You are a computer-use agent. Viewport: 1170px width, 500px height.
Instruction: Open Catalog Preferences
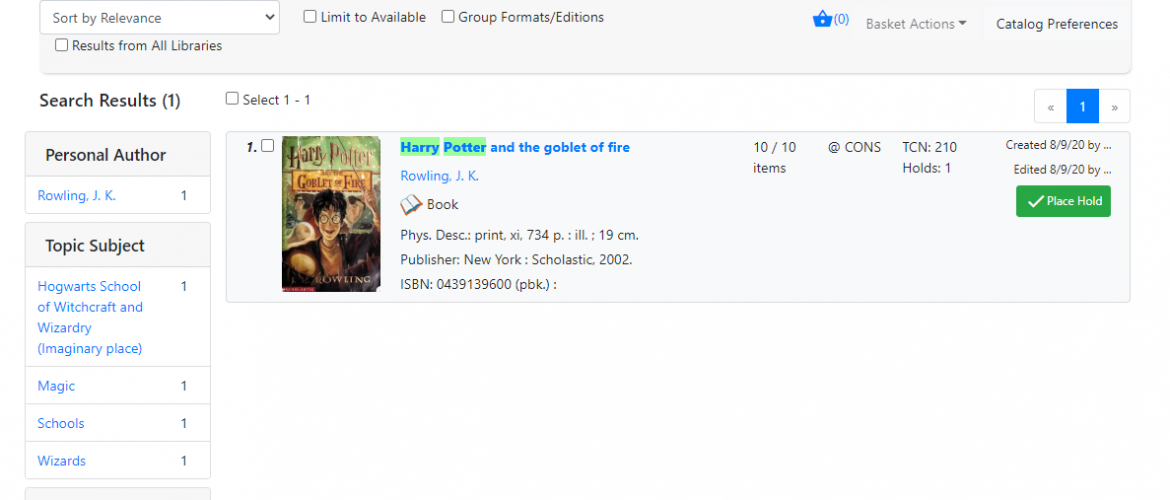tap(1057, 24)
